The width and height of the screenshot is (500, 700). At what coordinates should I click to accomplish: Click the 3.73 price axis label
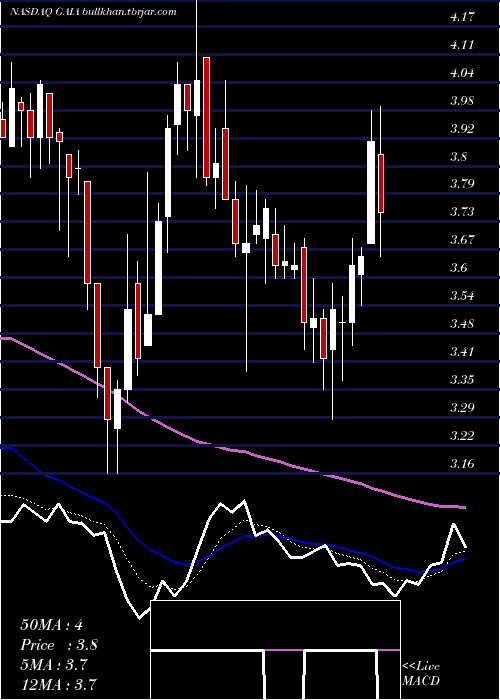(462, 211)
